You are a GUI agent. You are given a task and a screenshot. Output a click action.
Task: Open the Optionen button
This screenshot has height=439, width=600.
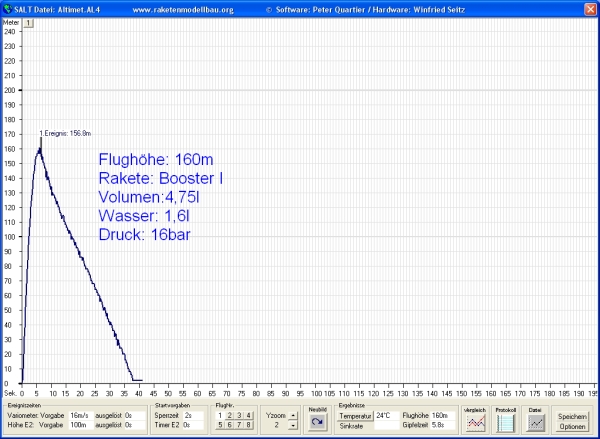coord(572,426)
